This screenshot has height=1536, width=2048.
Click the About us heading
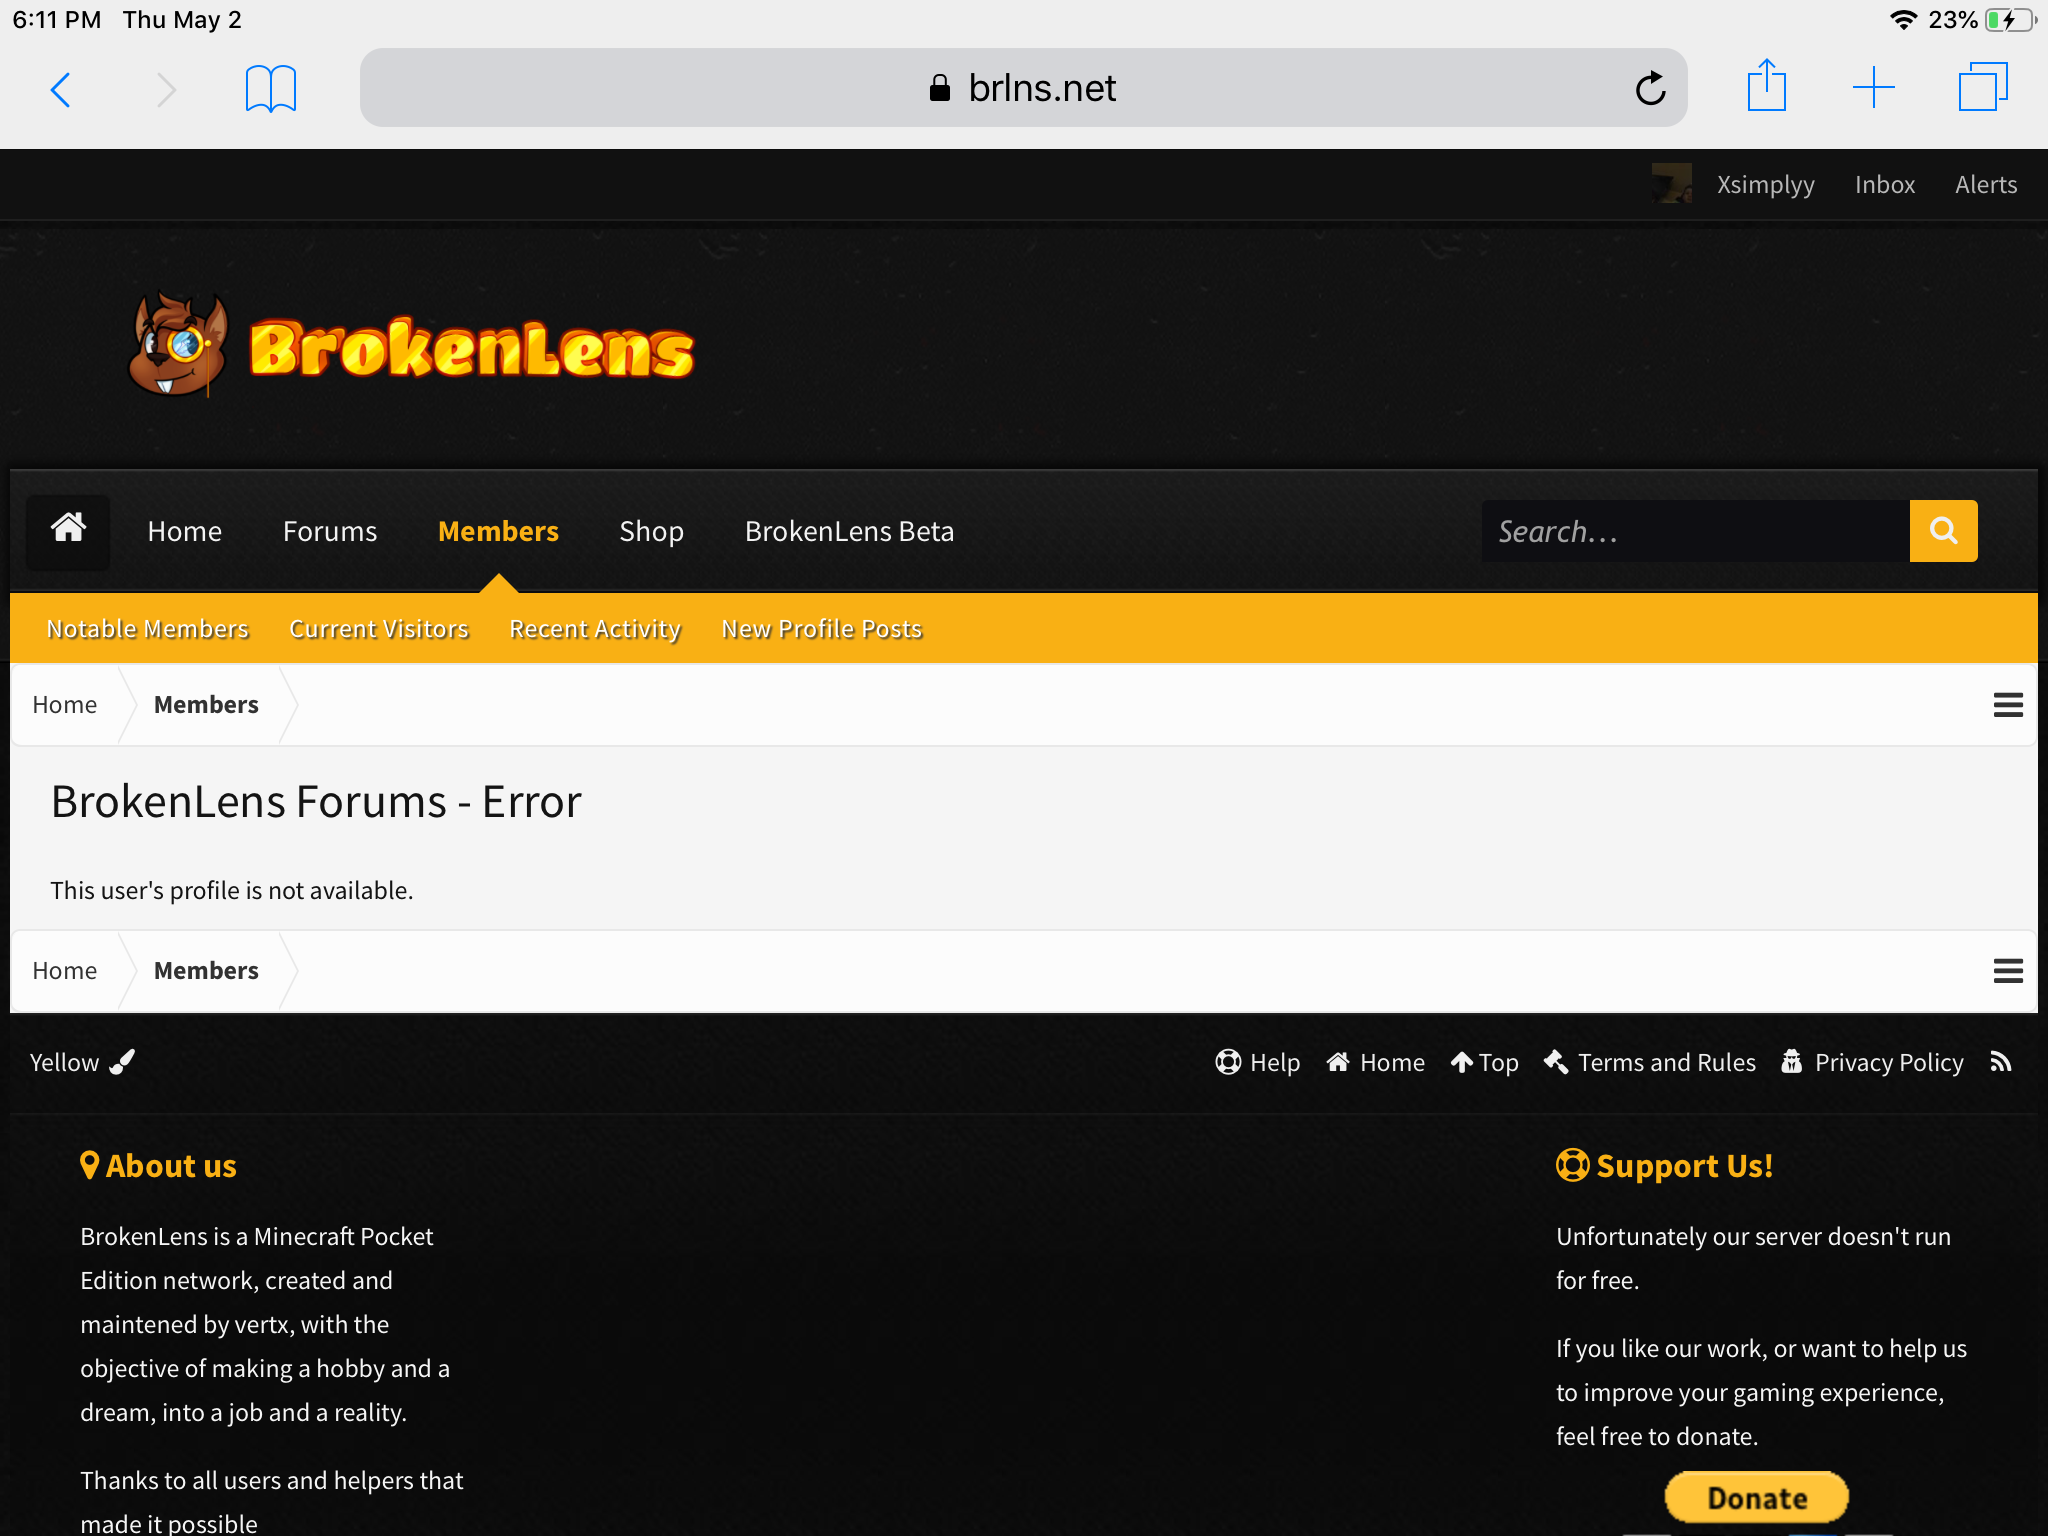(159, 1165)
